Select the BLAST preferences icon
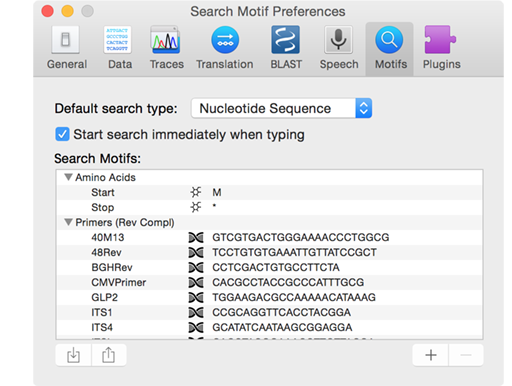Screen dimensions: 512x386 click(x=286, y=48)
